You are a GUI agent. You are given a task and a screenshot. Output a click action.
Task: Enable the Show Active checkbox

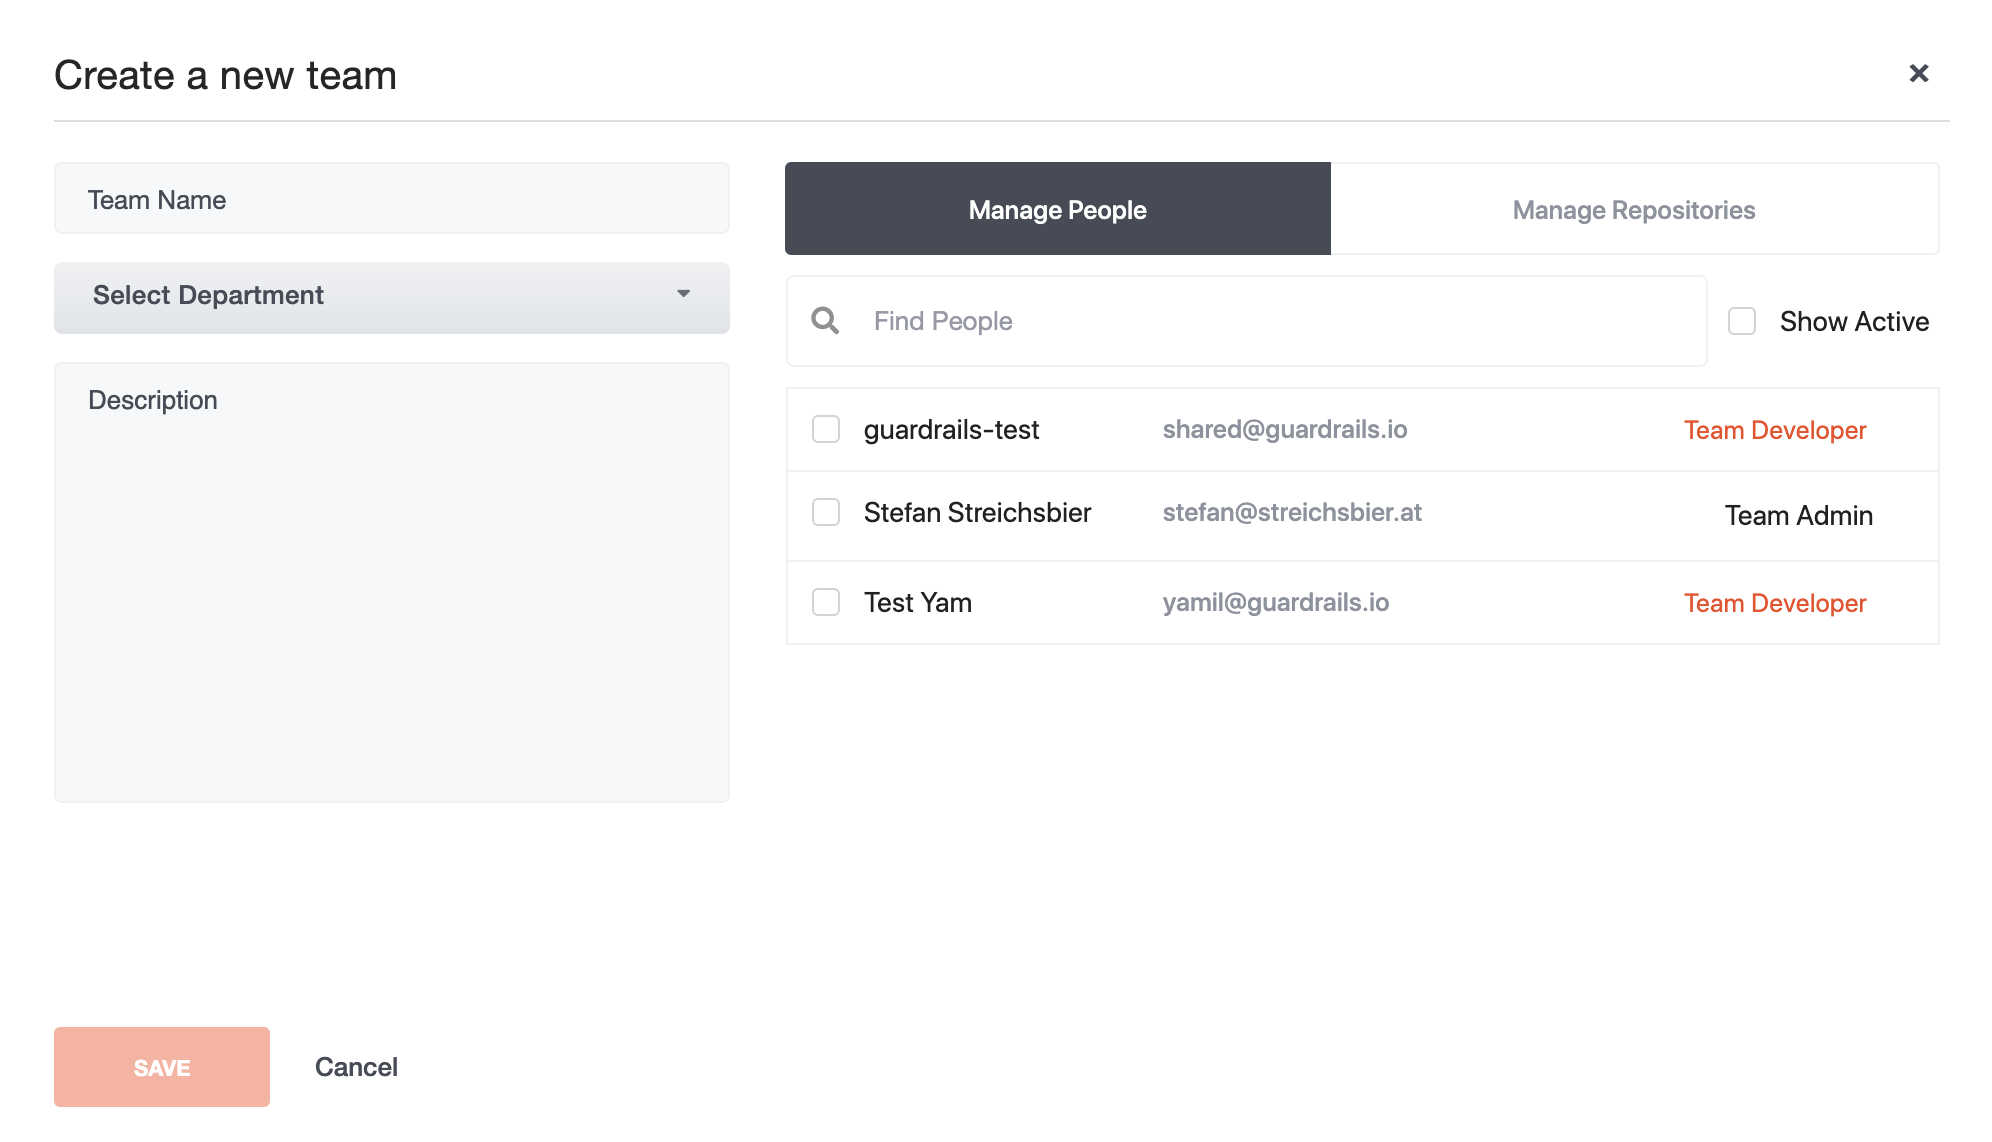[x=1742, y=321]
